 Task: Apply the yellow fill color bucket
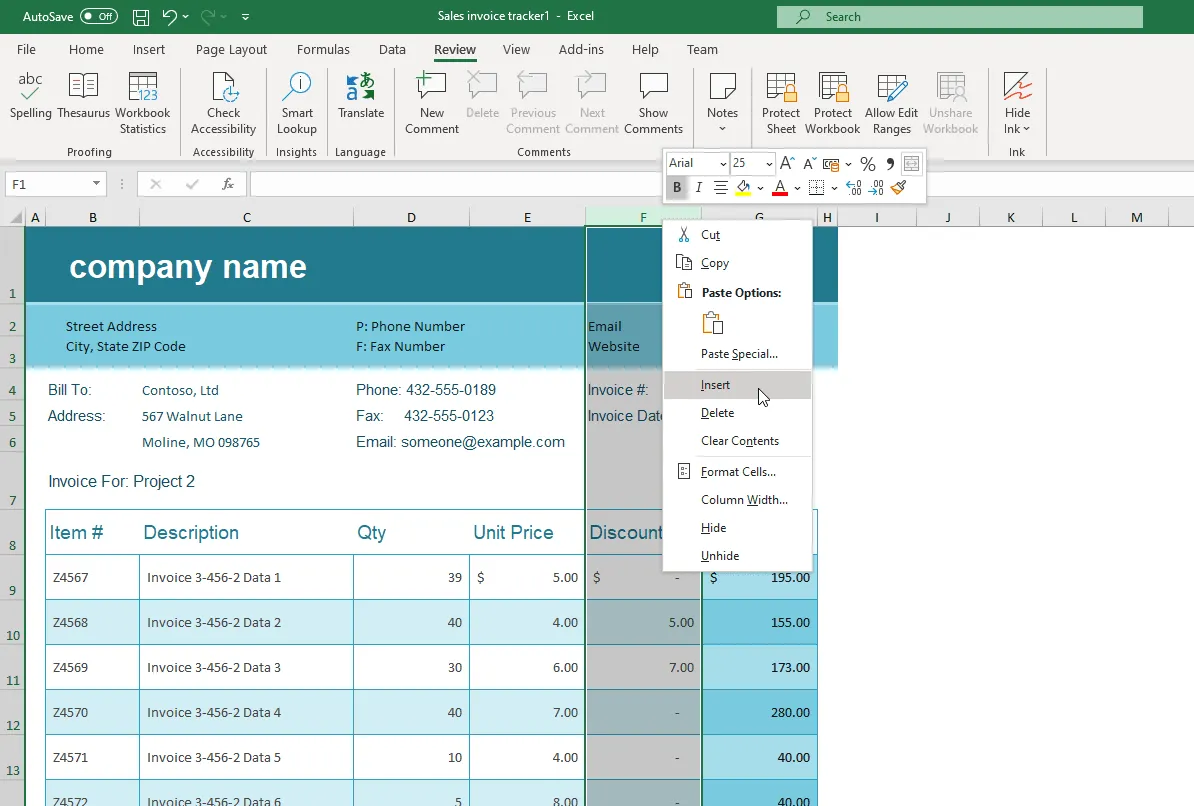(742, 188)
